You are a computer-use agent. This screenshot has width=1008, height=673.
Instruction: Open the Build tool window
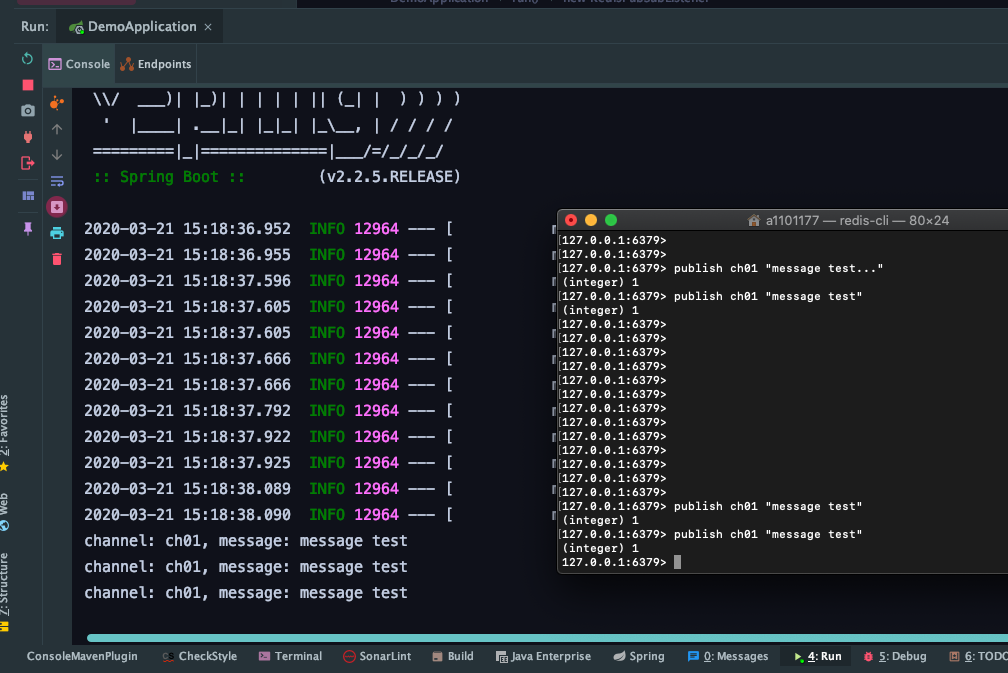(453, 656)
